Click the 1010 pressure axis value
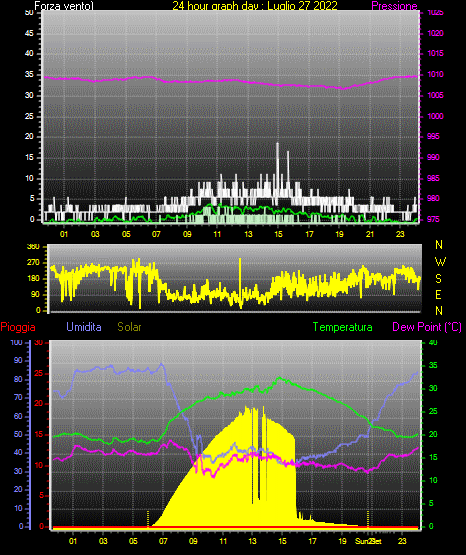The image size is (466, 555). point(435,74)
